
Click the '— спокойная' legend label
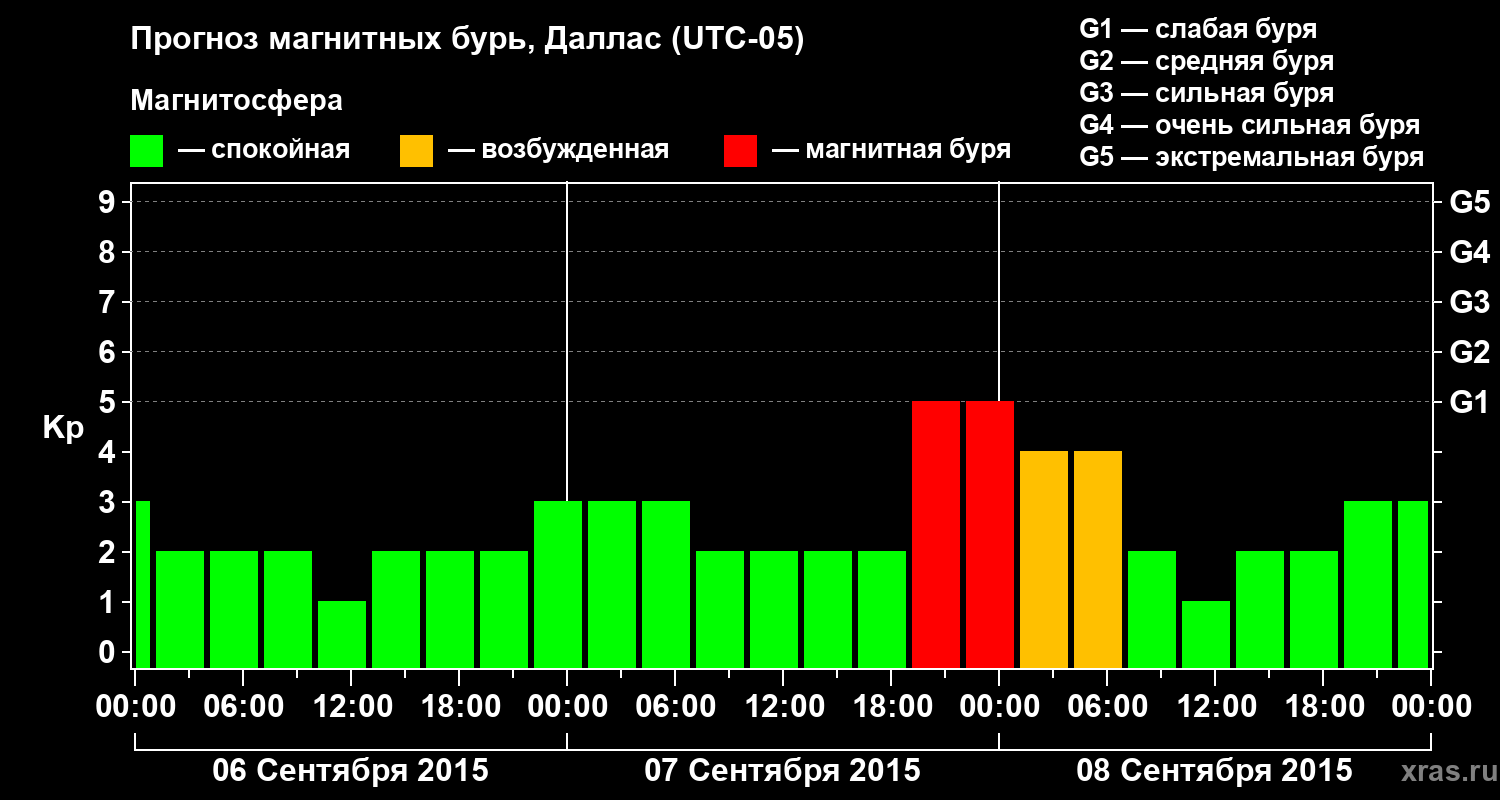tap(264, 150)
